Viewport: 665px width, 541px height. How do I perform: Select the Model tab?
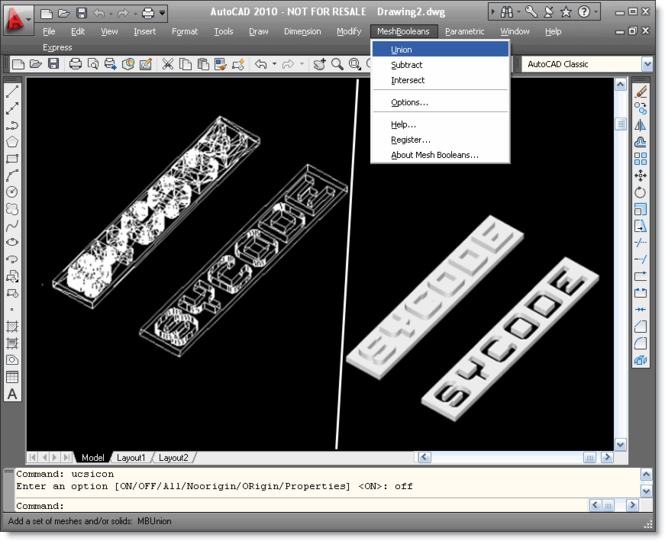[92, 457]
